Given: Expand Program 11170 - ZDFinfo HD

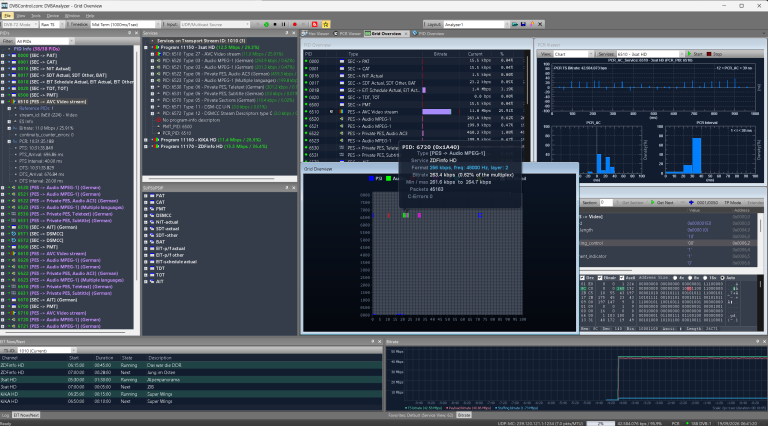Looking at the screenshot, I should click(146, 146).
